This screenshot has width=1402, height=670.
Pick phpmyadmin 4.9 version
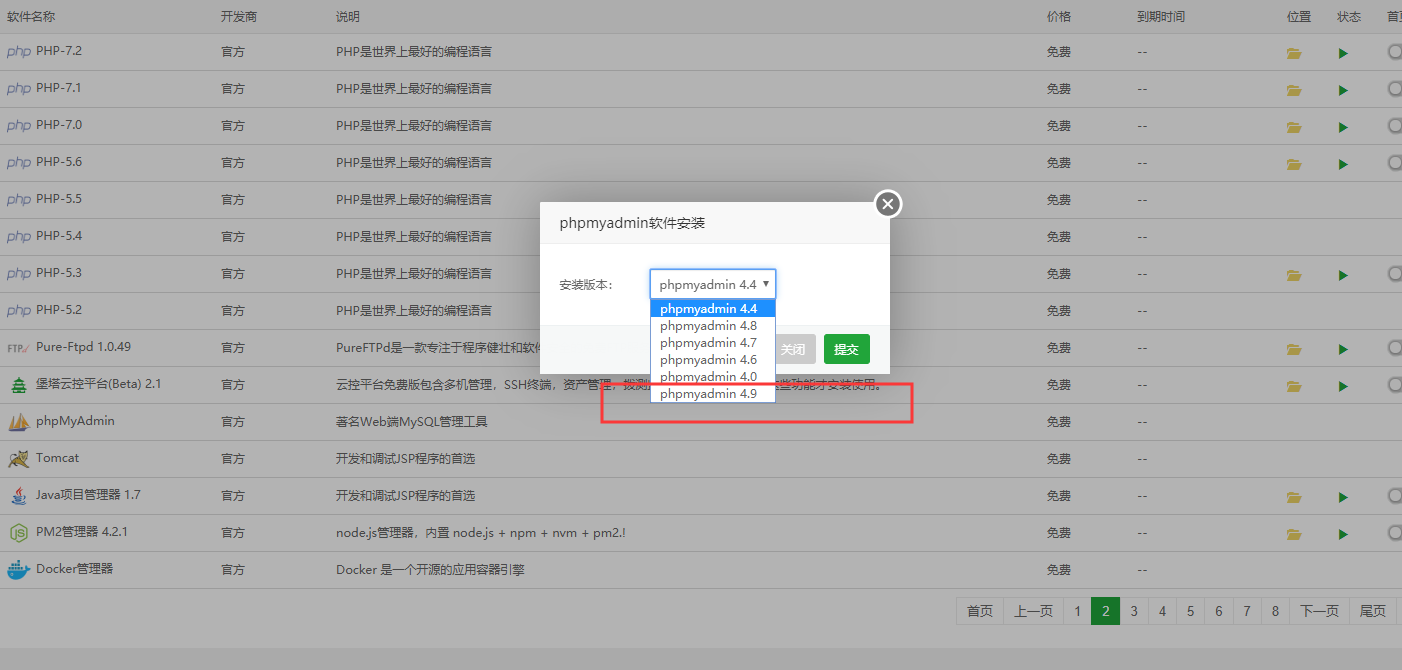[712, 394]
